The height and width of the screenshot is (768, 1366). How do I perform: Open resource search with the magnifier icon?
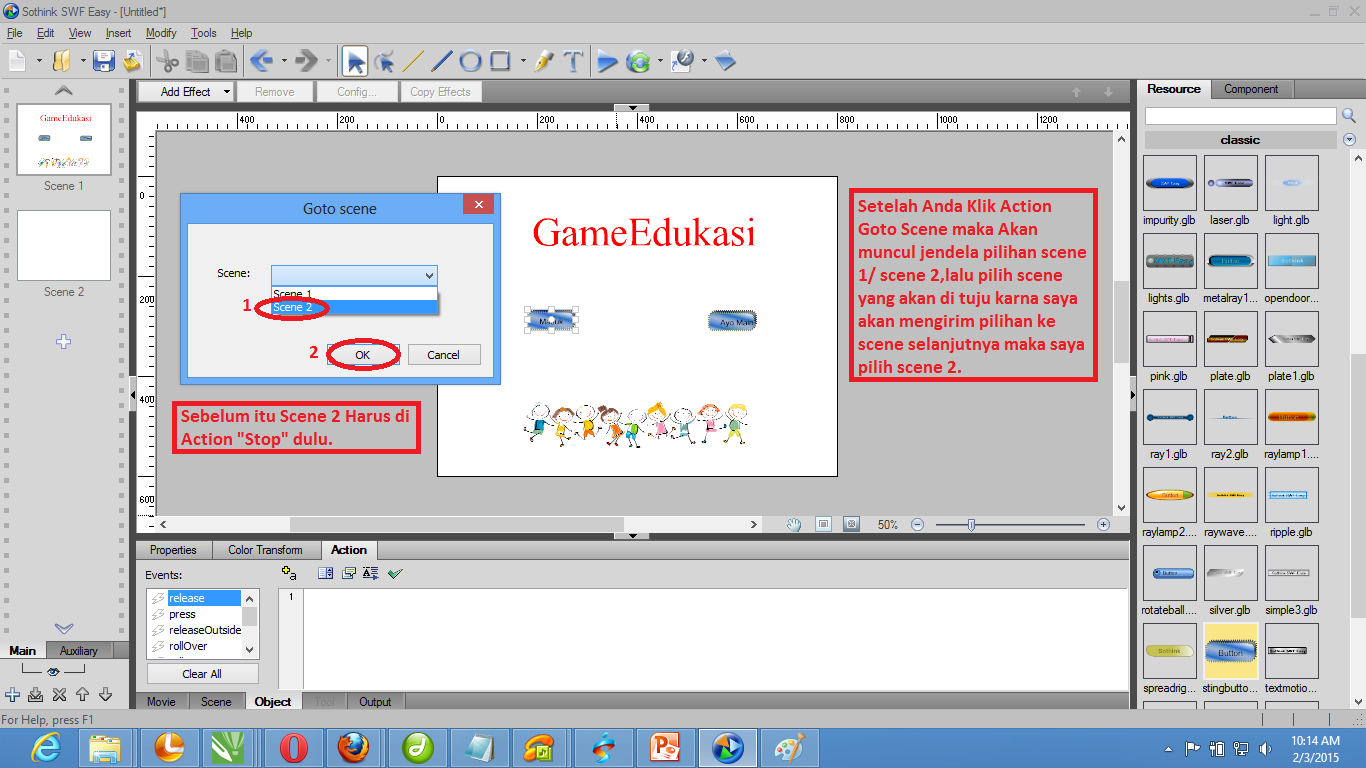pyautogui.click(x=1350, y=115)
